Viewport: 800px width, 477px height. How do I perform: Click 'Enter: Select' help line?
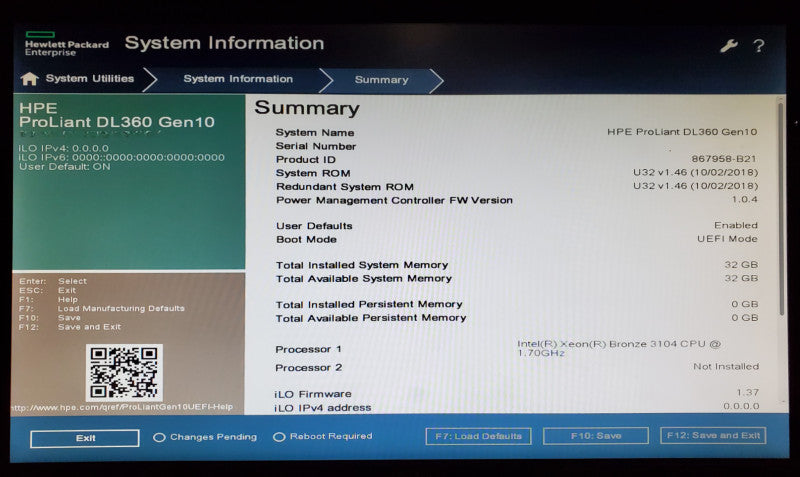click(53, 281)
